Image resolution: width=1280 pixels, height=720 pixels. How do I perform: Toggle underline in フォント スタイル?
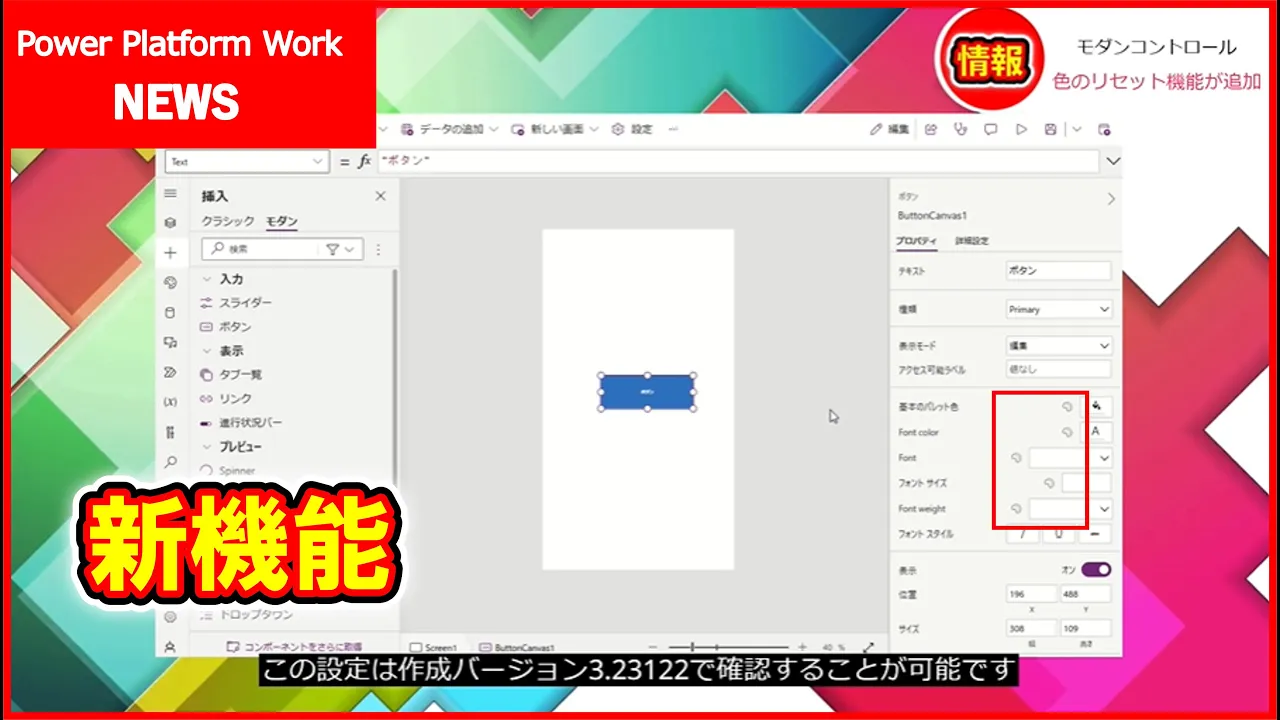[x=1059, y=534]
